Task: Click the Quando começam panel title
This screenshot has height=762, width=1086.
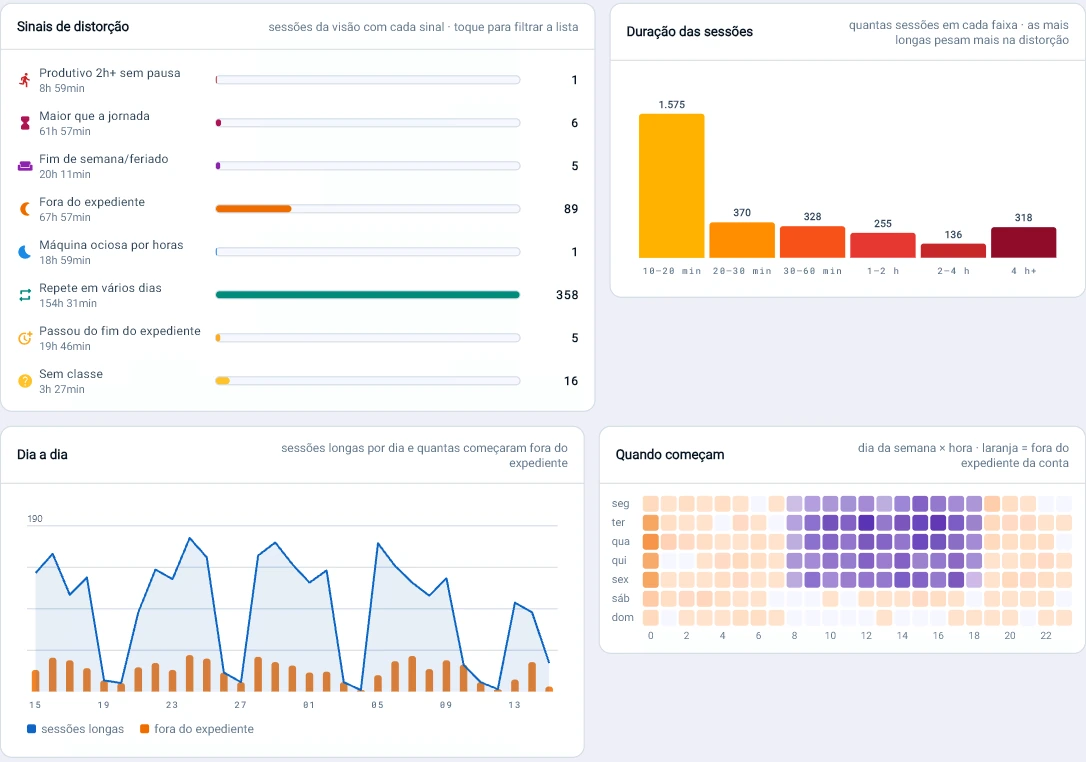Action: (x=670, y=454)
